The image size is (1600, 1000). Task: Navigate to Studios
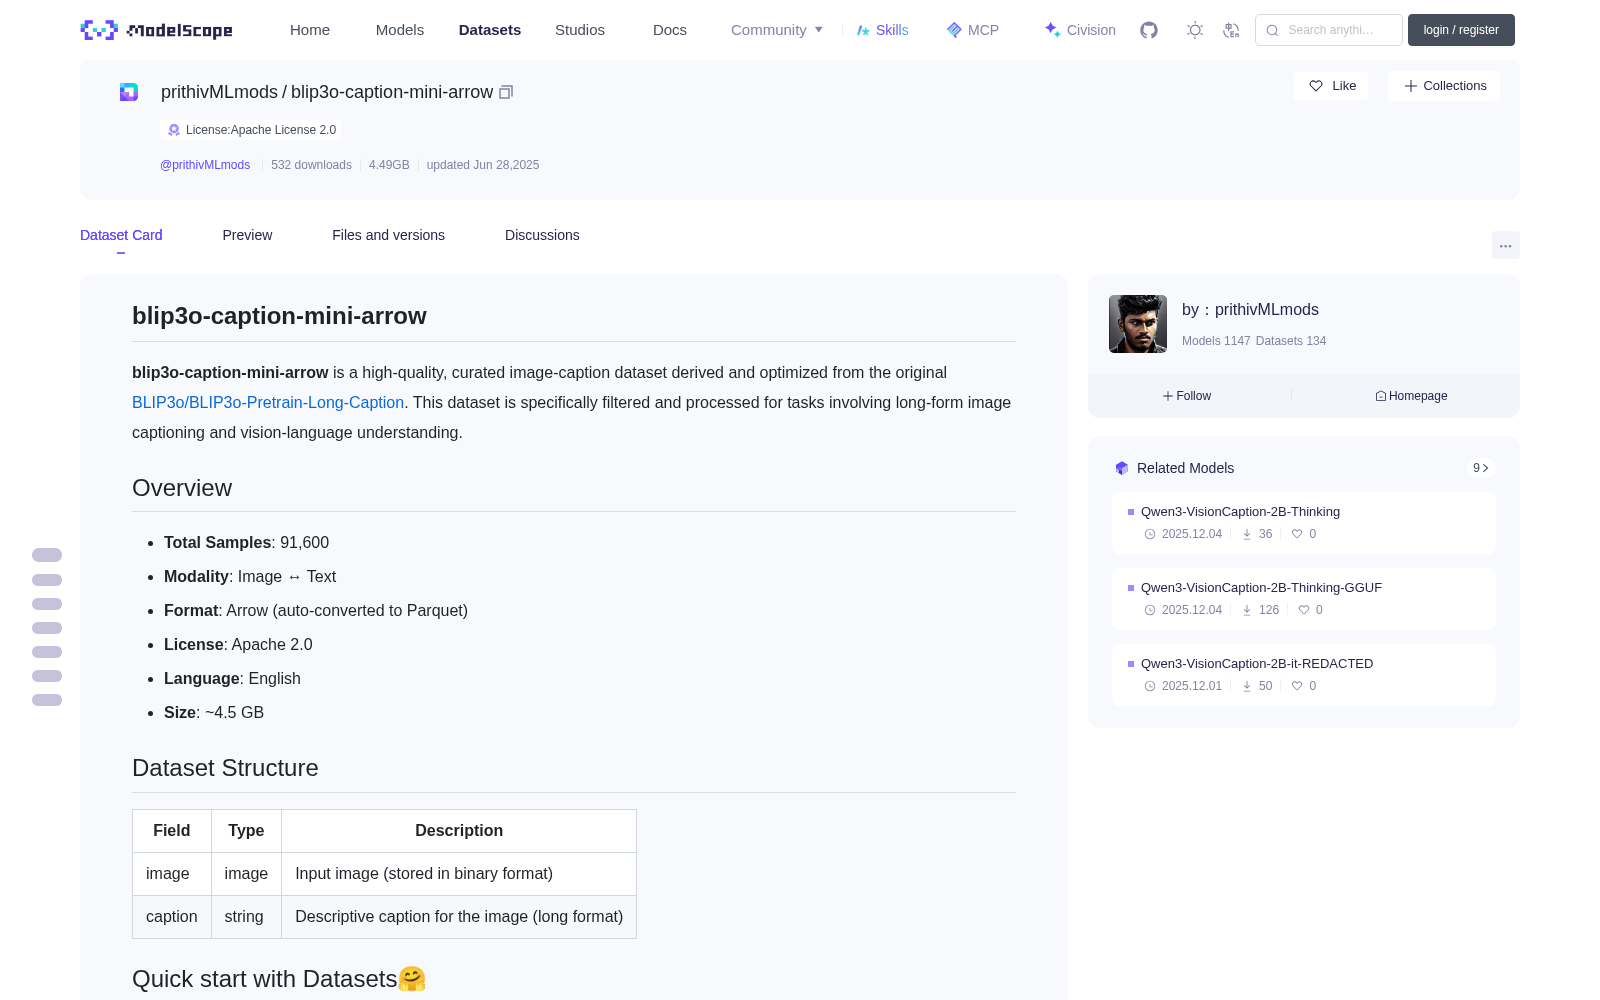[580, 30]
